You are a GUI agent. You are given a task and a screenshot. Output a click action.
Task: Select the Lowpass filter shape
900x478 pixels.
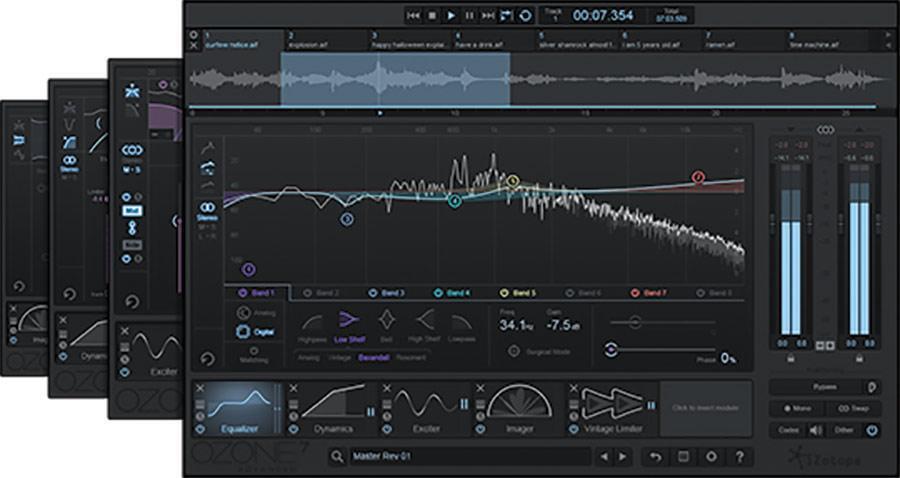coord(461,327)
